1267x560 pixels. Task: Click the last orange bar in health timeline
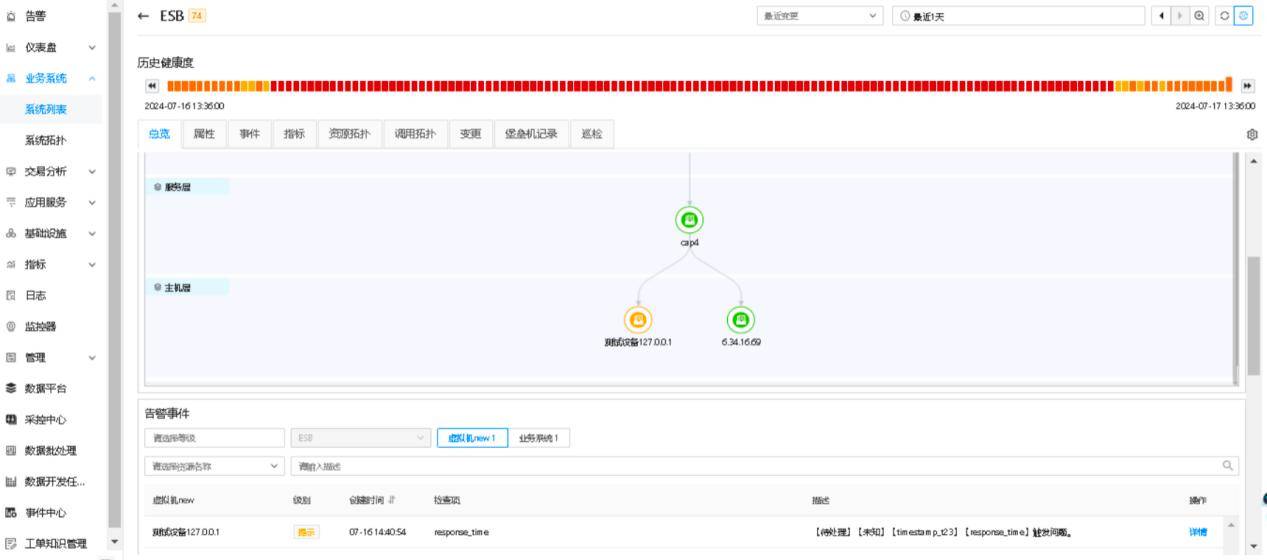(x=1228, y=84)
